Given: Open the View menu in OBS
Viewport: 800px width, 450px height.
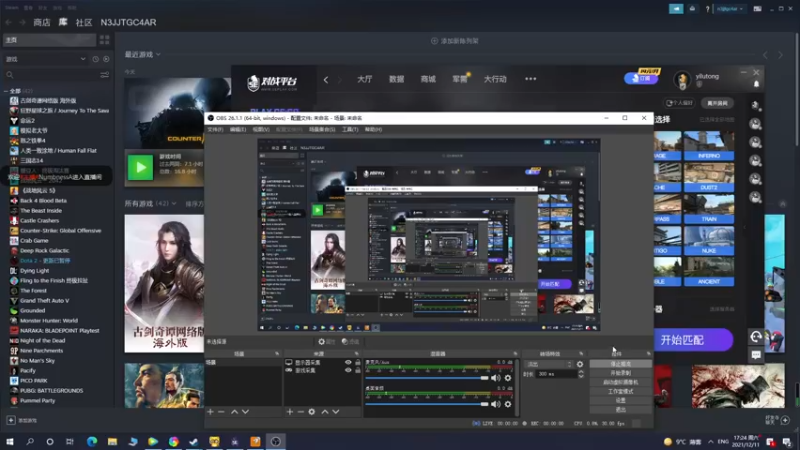Looking at the screenshot, I should (x=260, y=130).
